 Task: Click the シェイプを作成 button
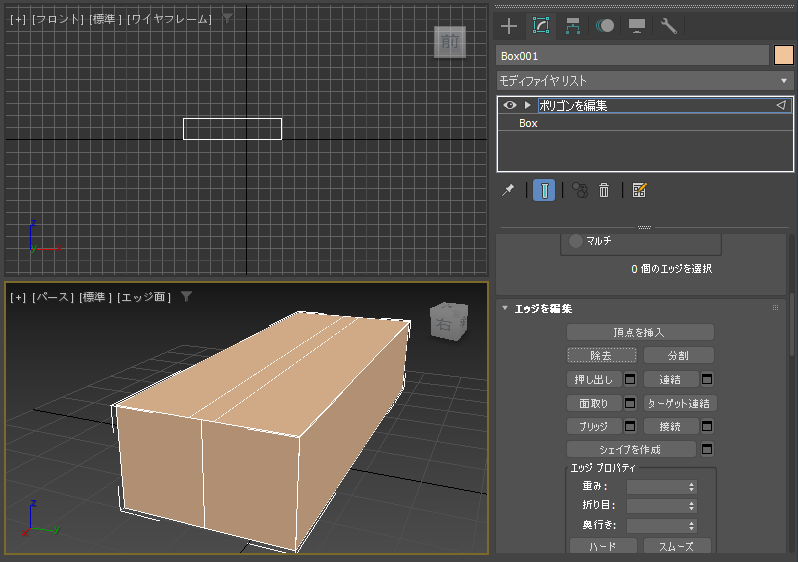631,449
